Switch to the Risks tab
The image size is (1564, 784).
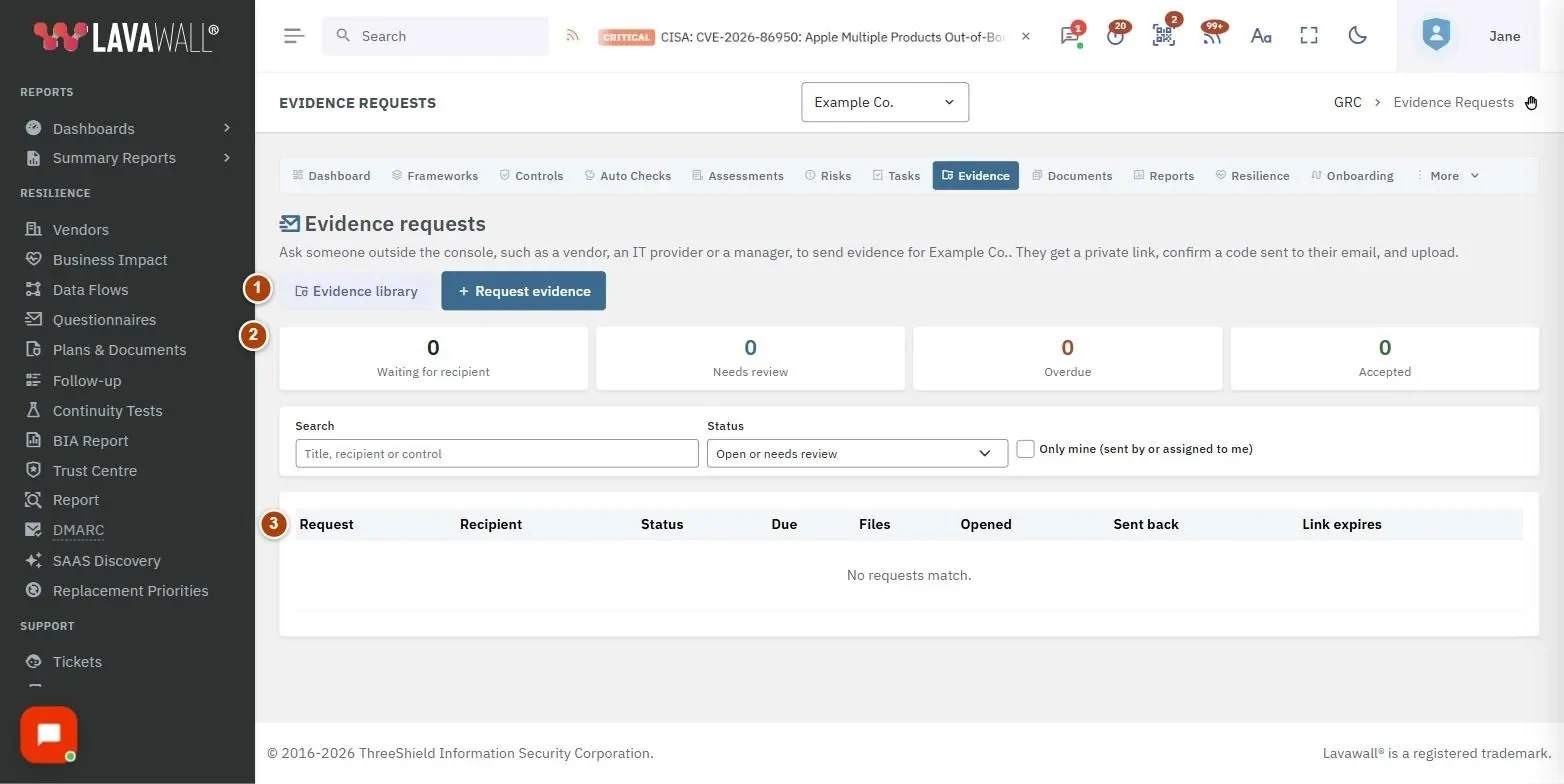(x=828, y=175)
